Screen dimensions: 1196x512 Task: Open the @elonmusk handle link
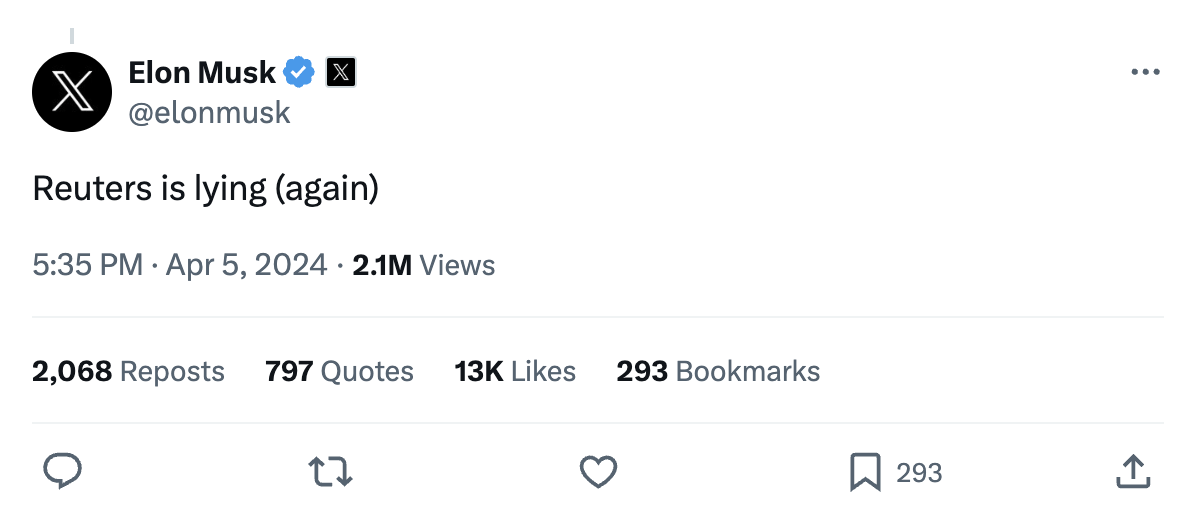click(x=209, y=112)
